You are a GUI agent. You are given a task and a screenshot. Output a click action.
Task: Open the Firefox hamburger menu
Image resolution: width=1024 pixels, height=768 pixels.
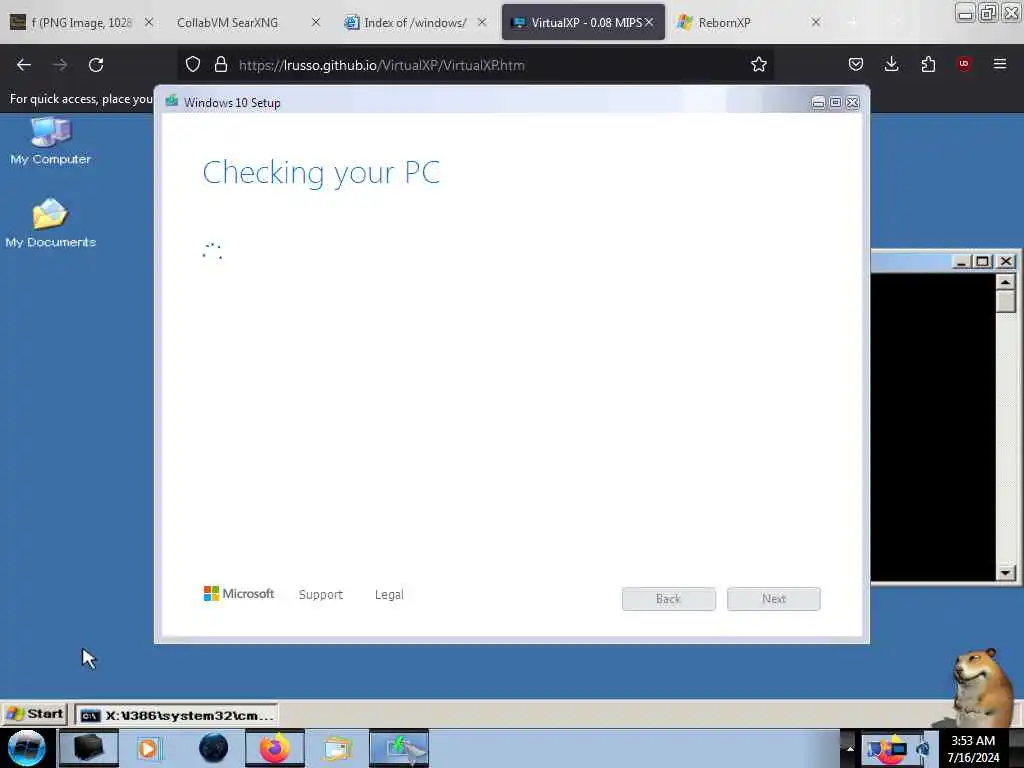click(x=1000, y=64)
